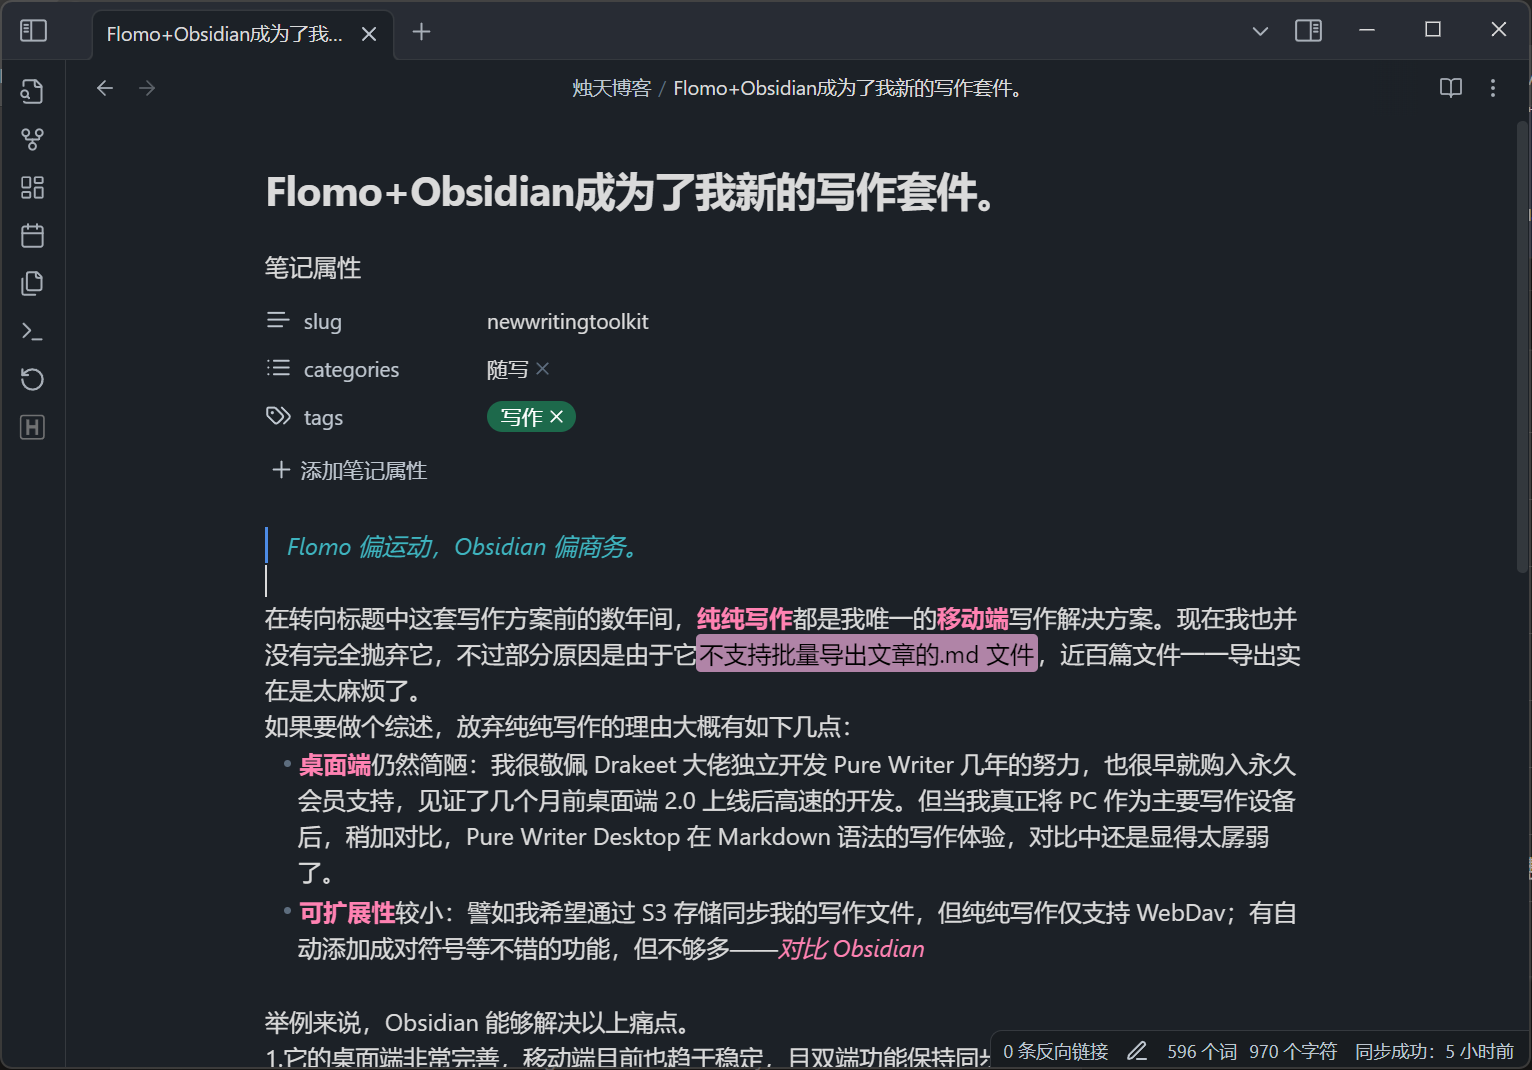Open the quick switcher file icon
1532x1070 pixels.
(32, 91)
